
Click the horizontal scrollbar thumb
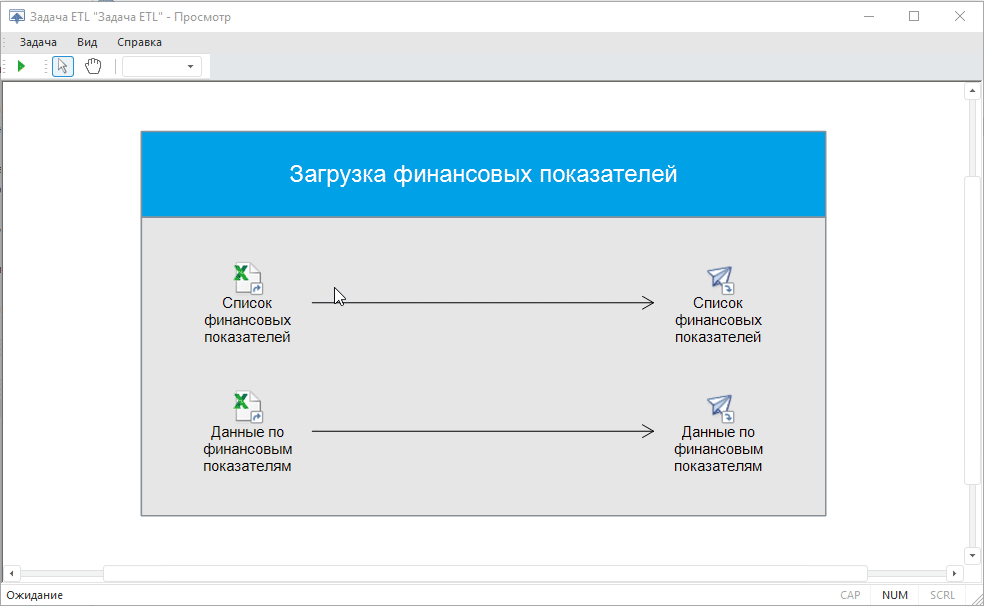(x=485, y=573)
